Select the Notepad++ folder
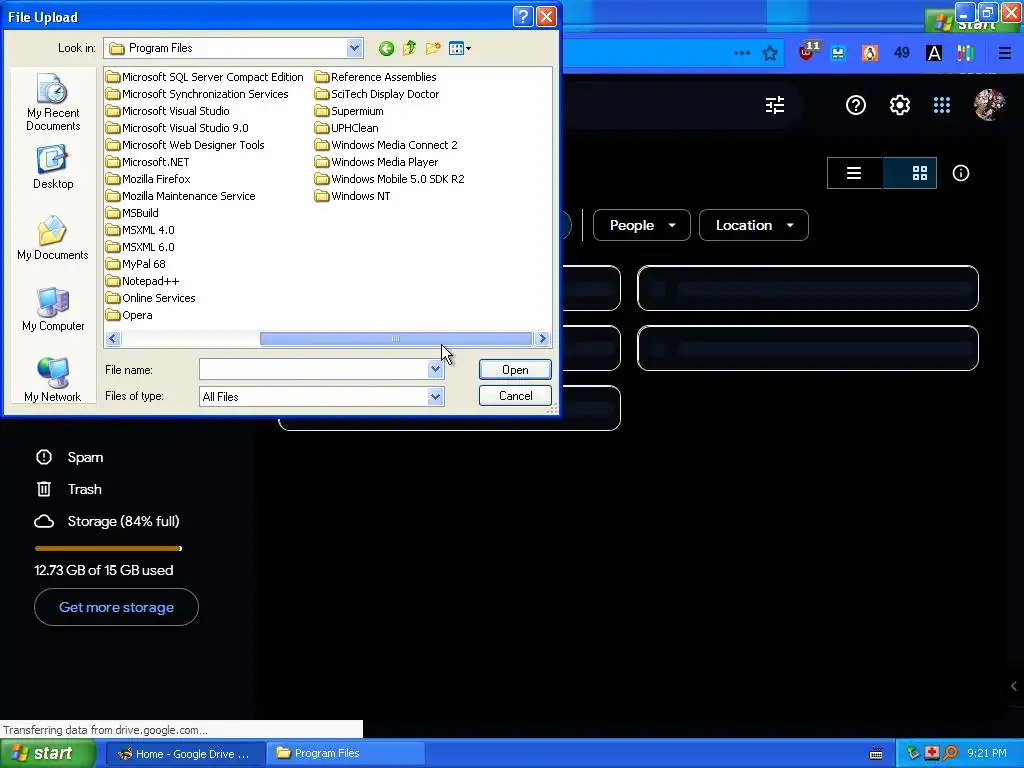The width and height of the screenshot is (1024, 768). click(142, 281)
